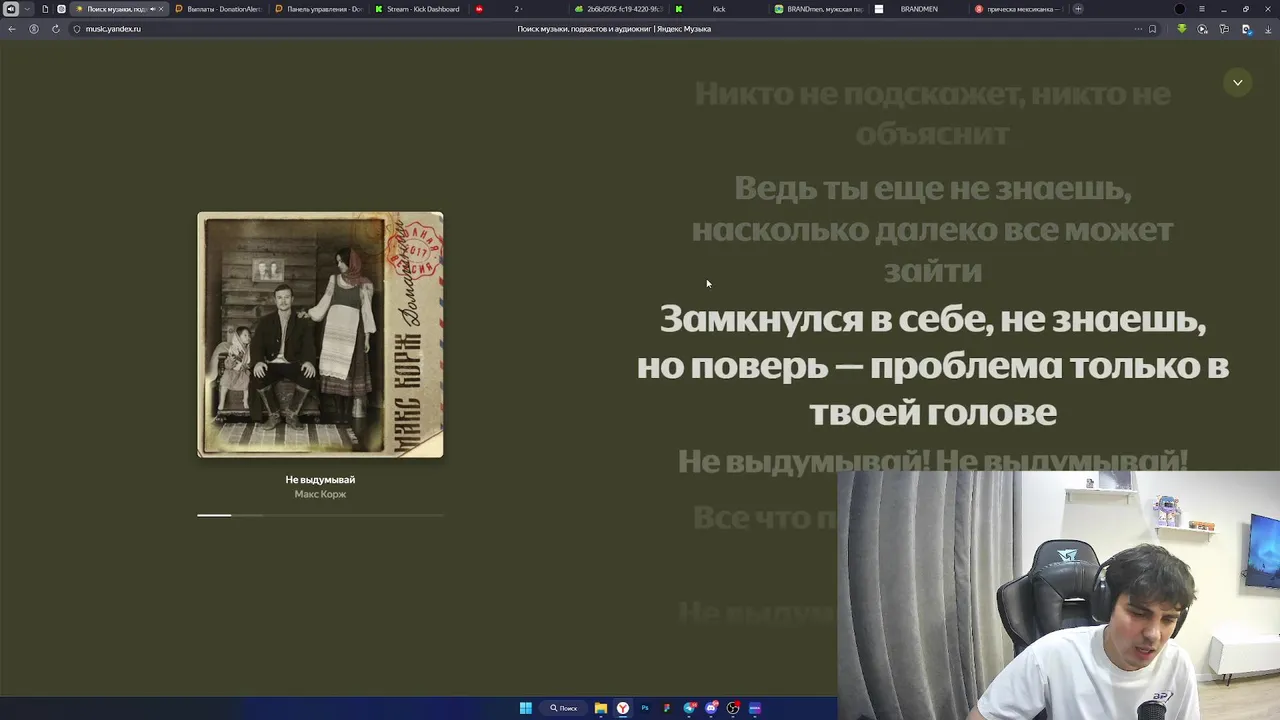Viewport: 1280px width, 720px height.
Task: Open OBS Studio from the taskbar
Action: coord(733,708)
